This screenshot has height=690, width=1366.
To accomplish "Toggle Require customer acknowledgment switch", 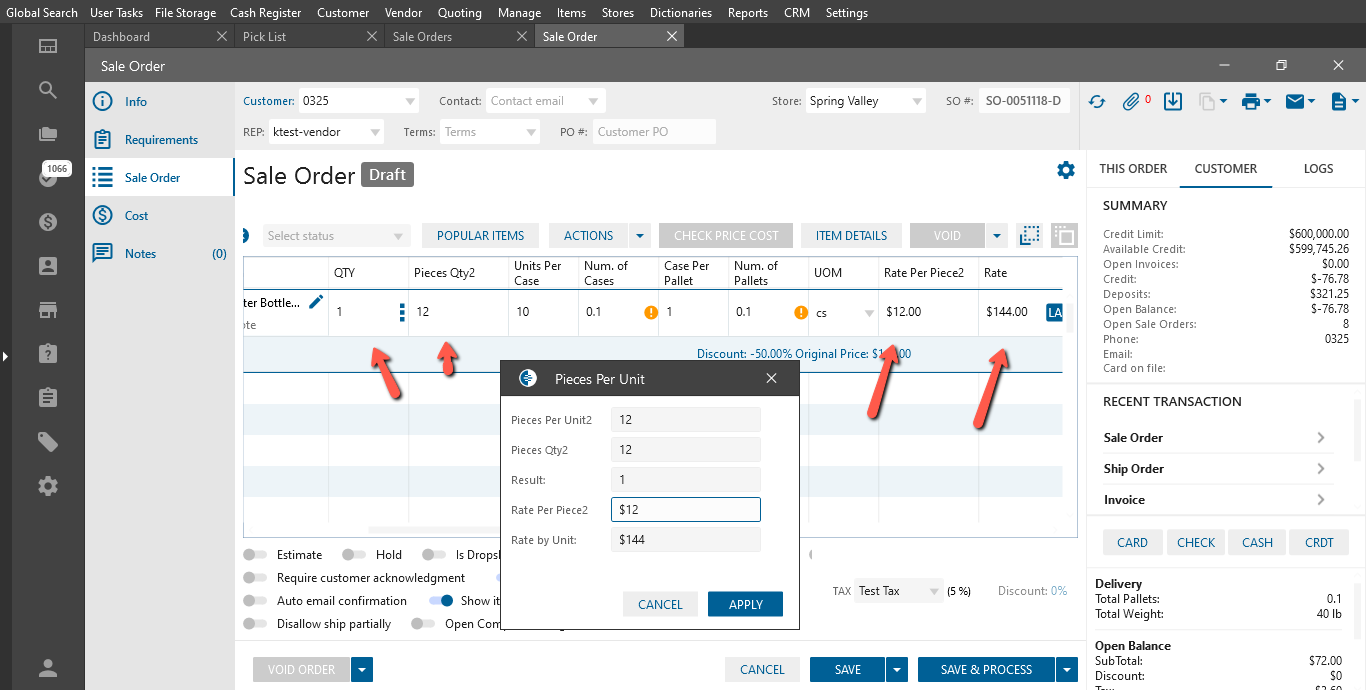I will point(256,578).
